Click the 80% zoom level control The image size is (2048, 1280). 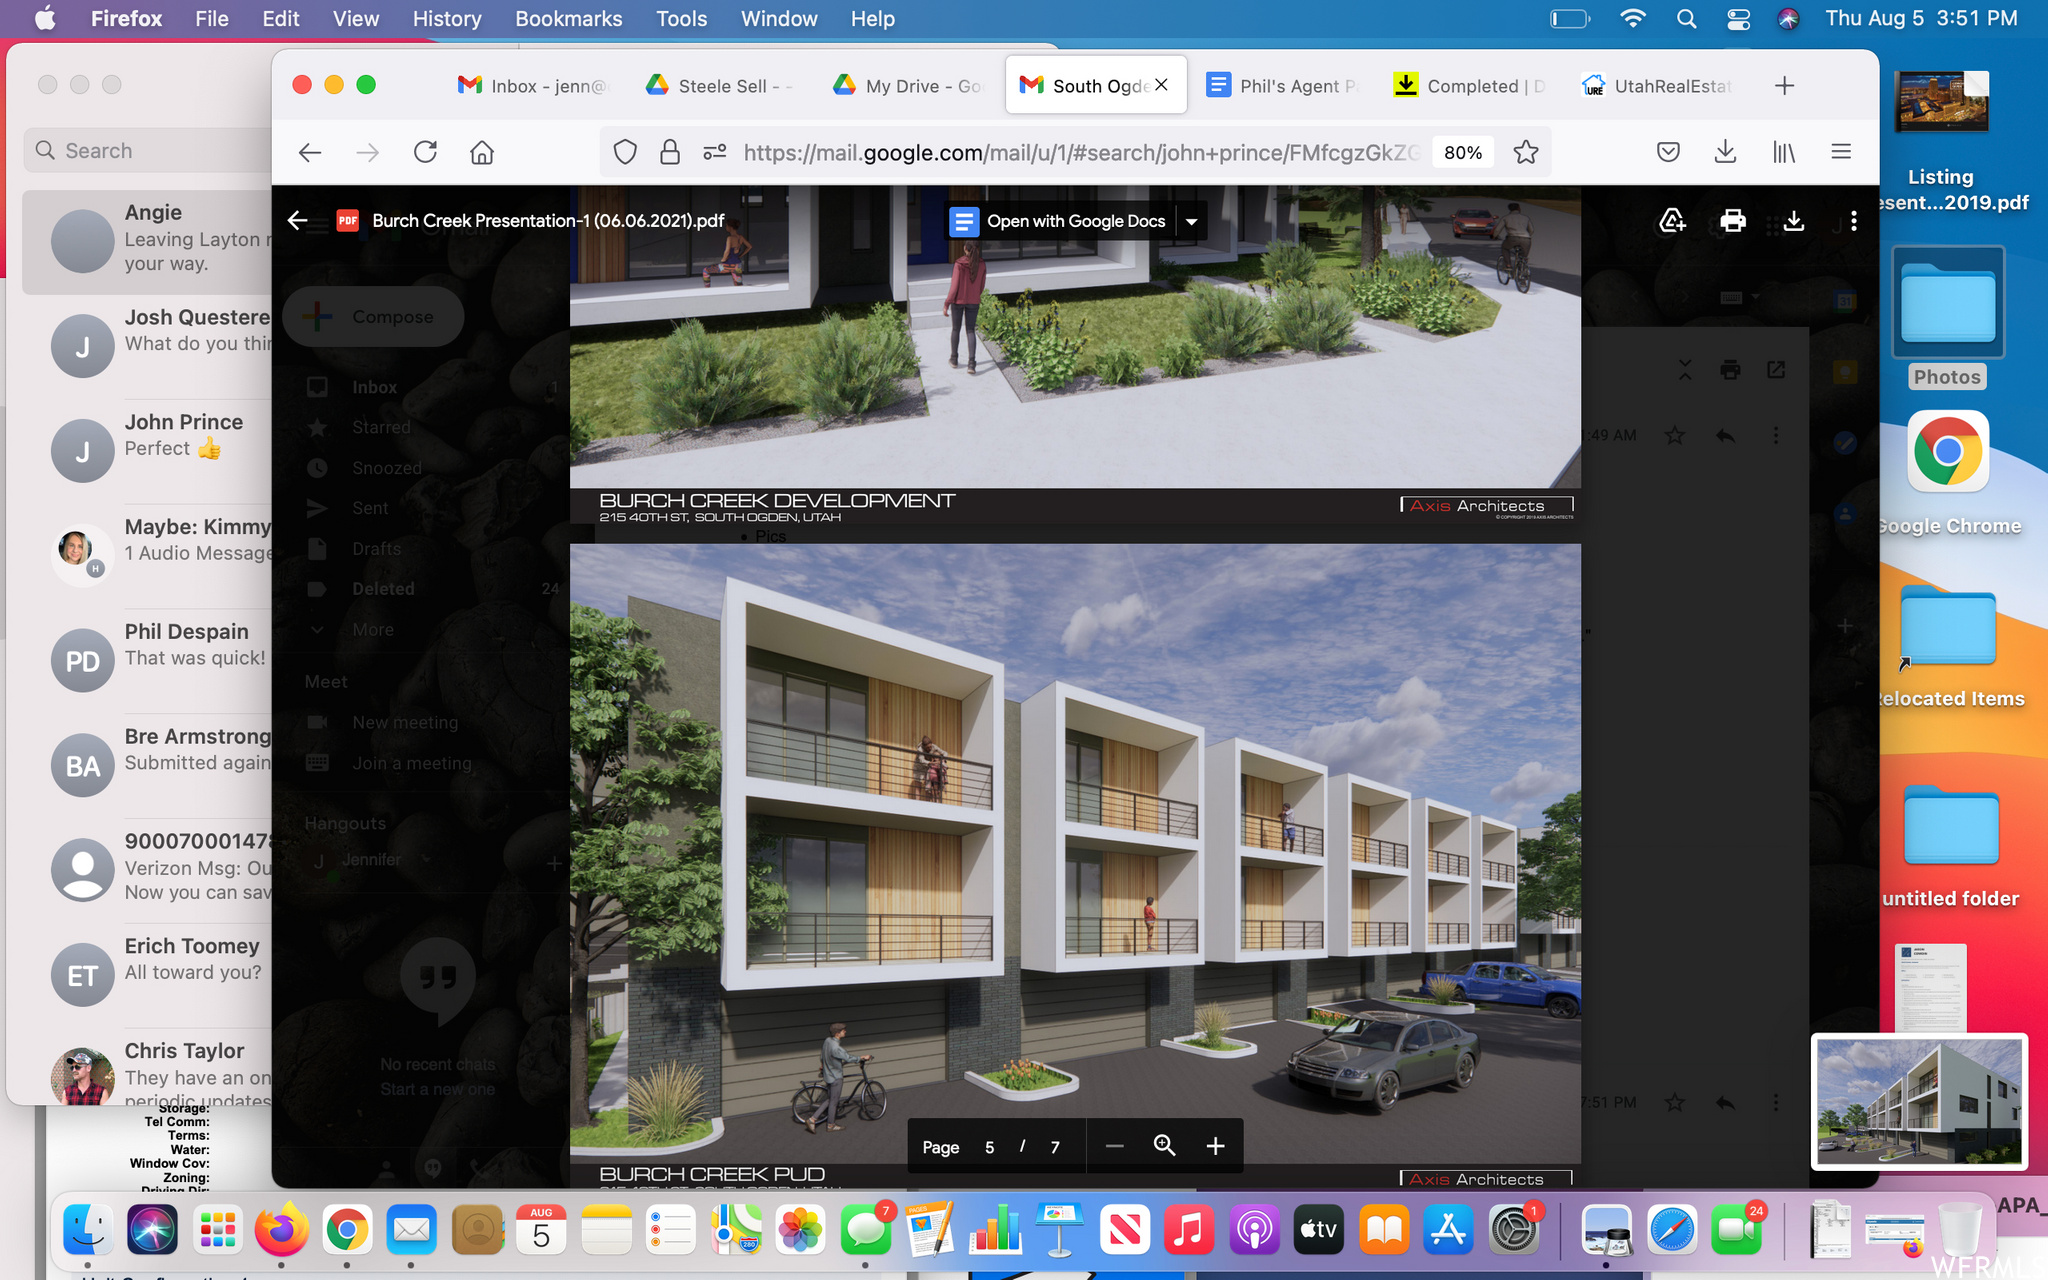(x=1461, y=151)
